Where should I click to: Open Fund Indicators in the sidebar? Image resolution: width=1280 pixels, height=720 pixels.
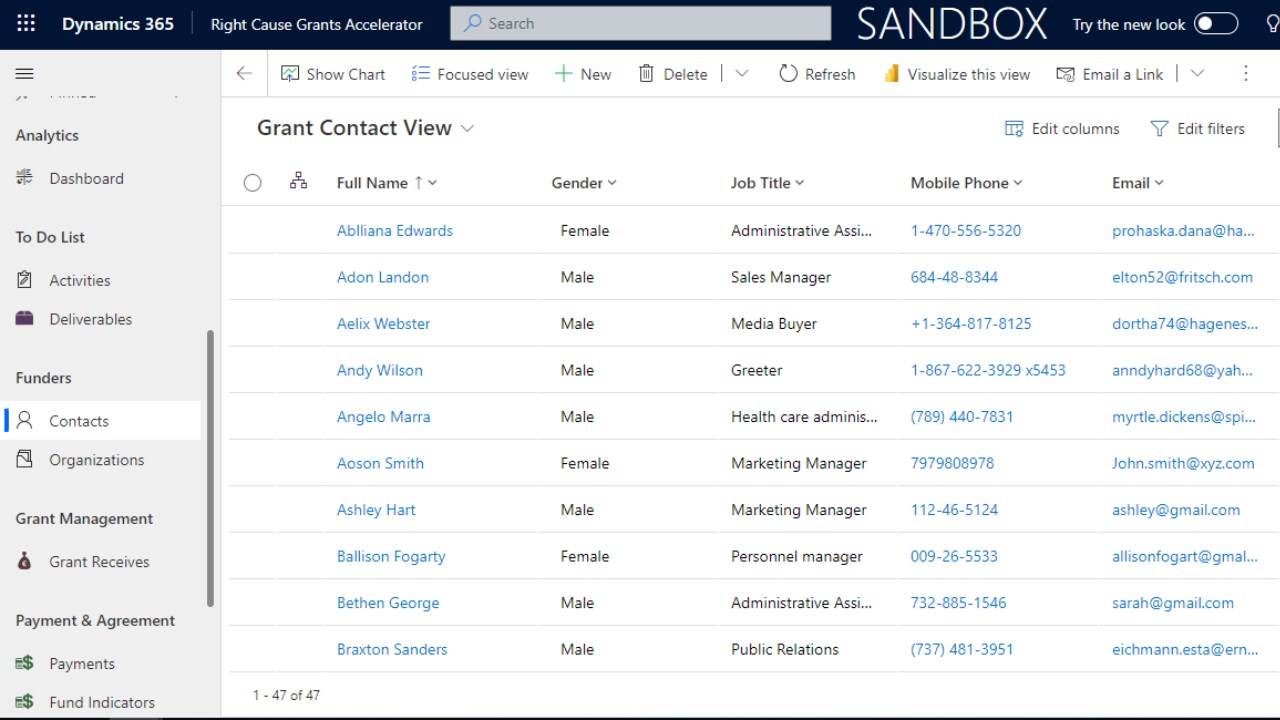pyautogui.click(x=102, y=702)
